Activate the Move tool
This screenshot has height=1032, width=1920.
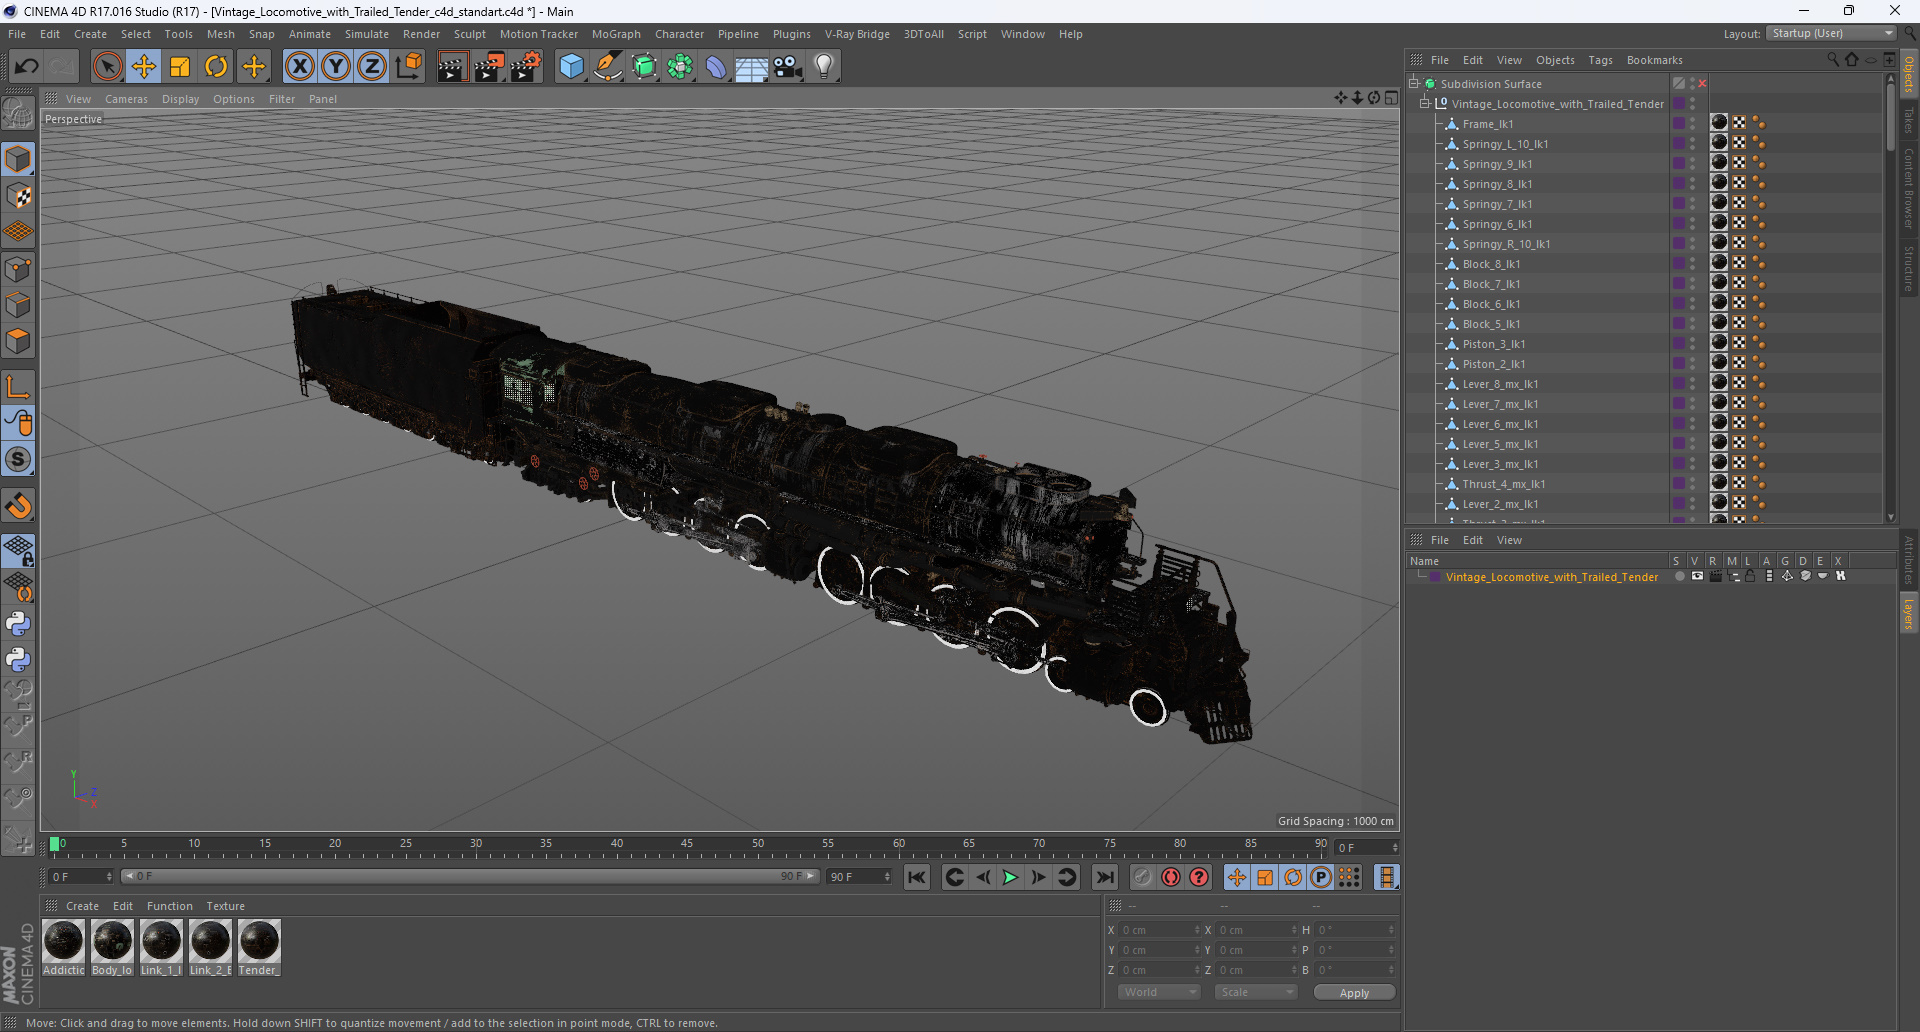tap(144, 67)
